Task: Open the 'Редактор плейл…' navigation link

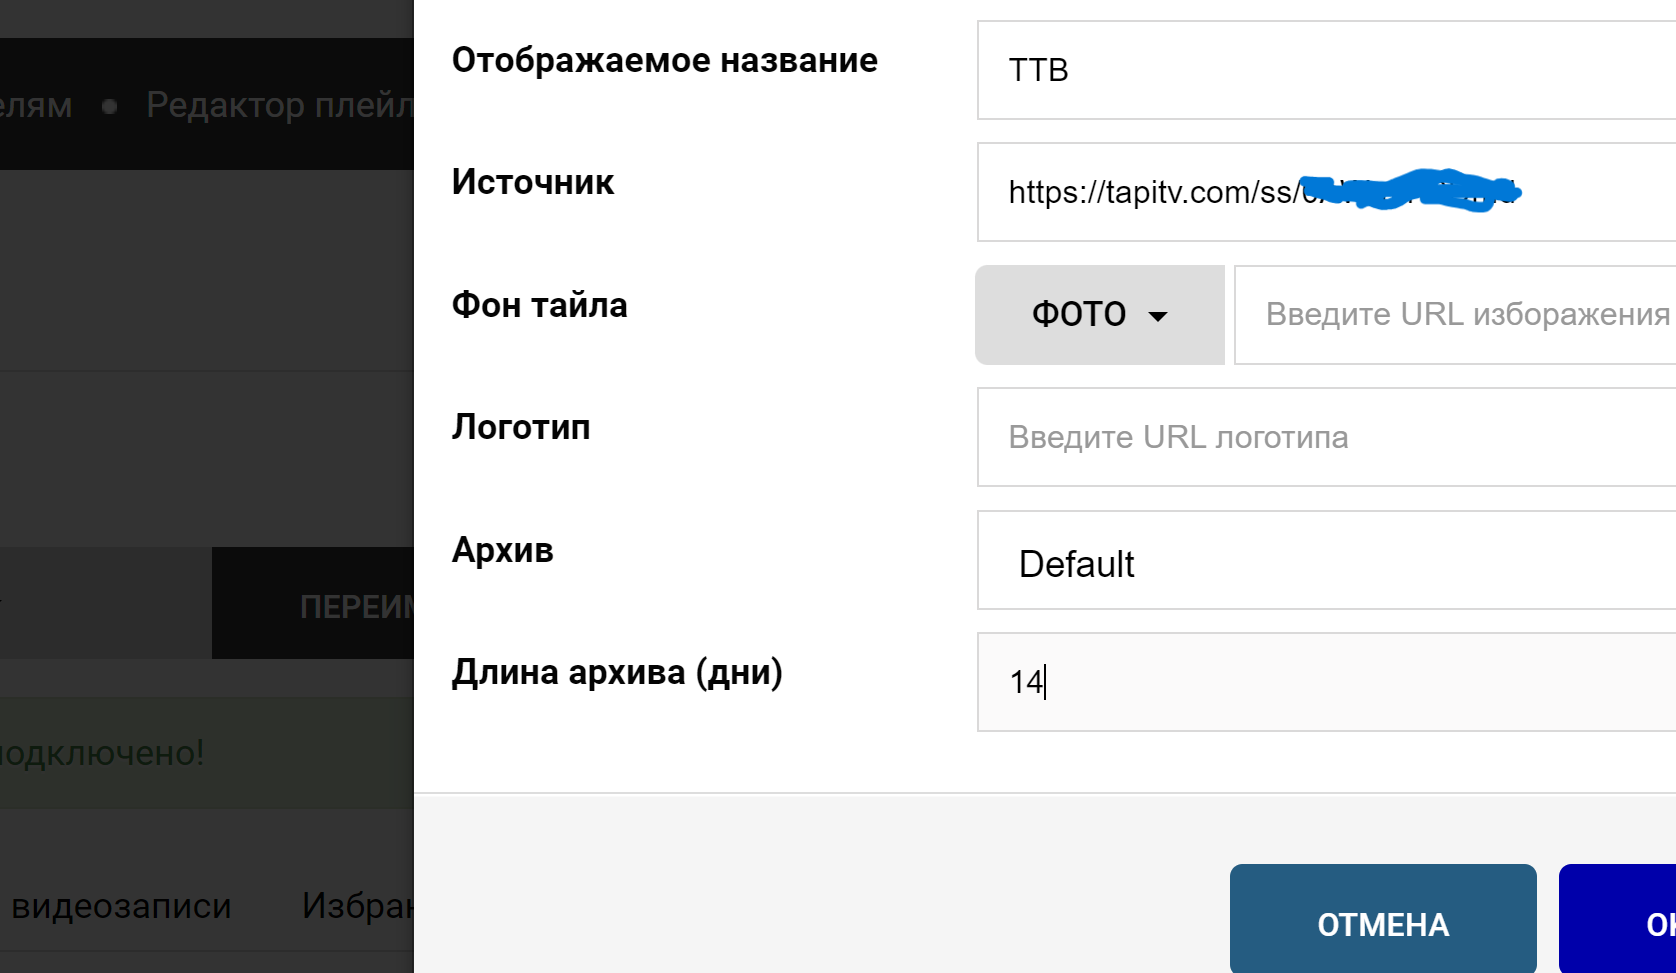Action: (x=279, y=105)
